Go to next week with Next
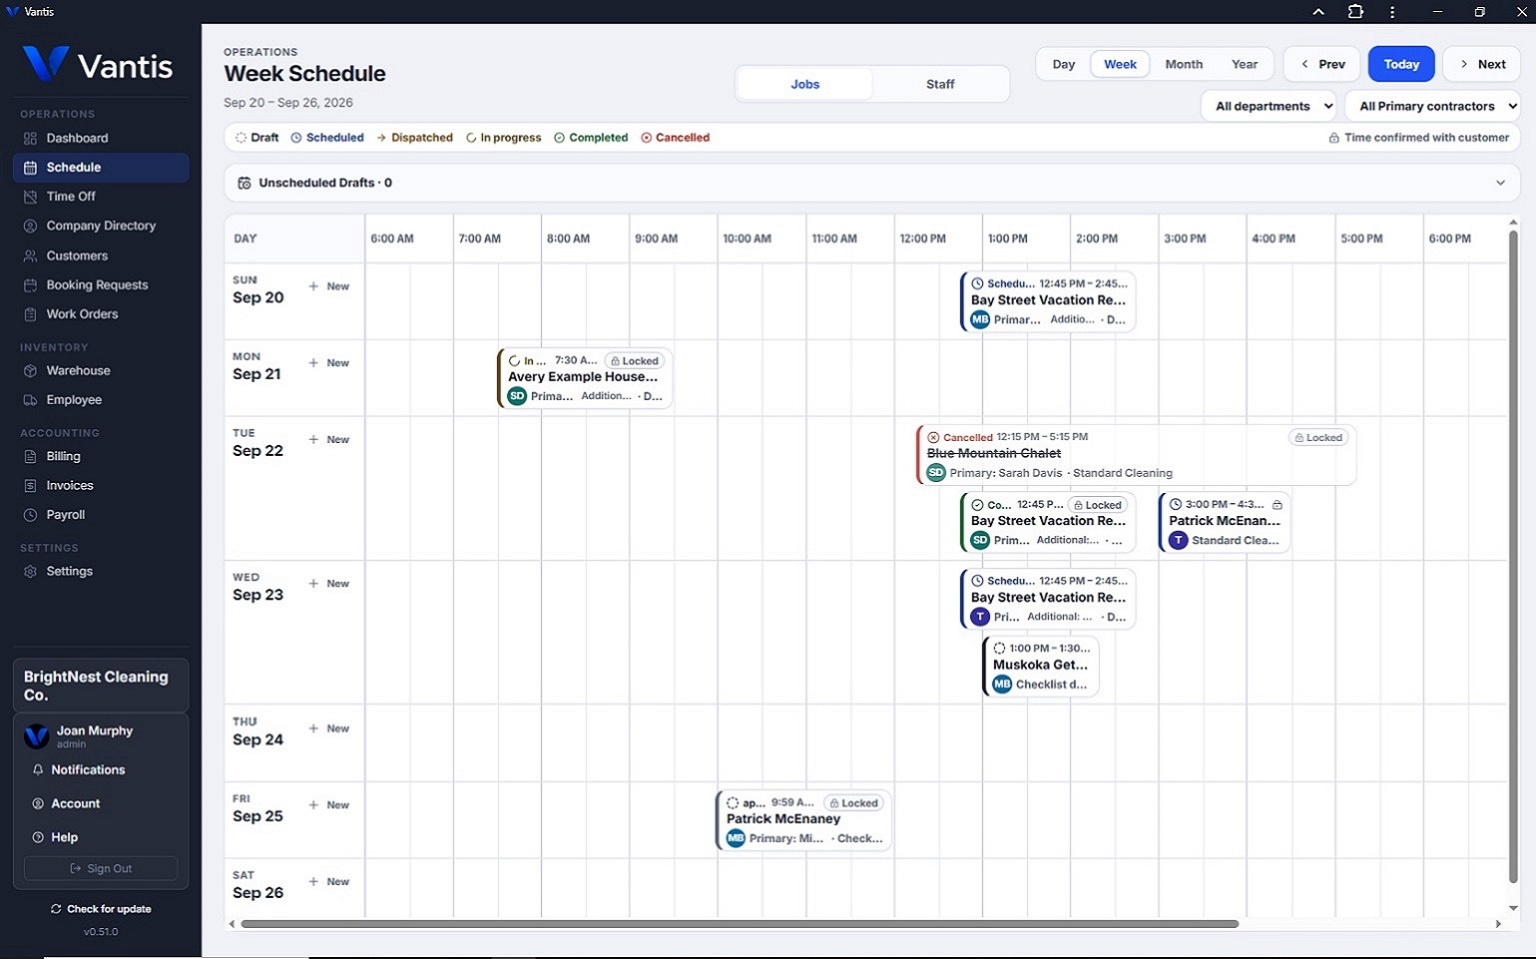This screenshot has height=959, width=1536. (1482, 64)
